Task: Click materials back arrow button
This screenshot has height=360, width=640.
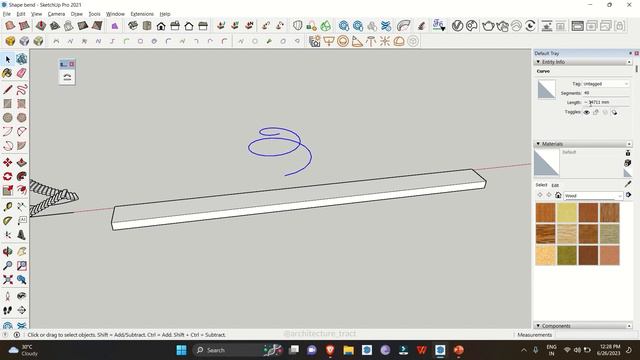Action: 540,195
